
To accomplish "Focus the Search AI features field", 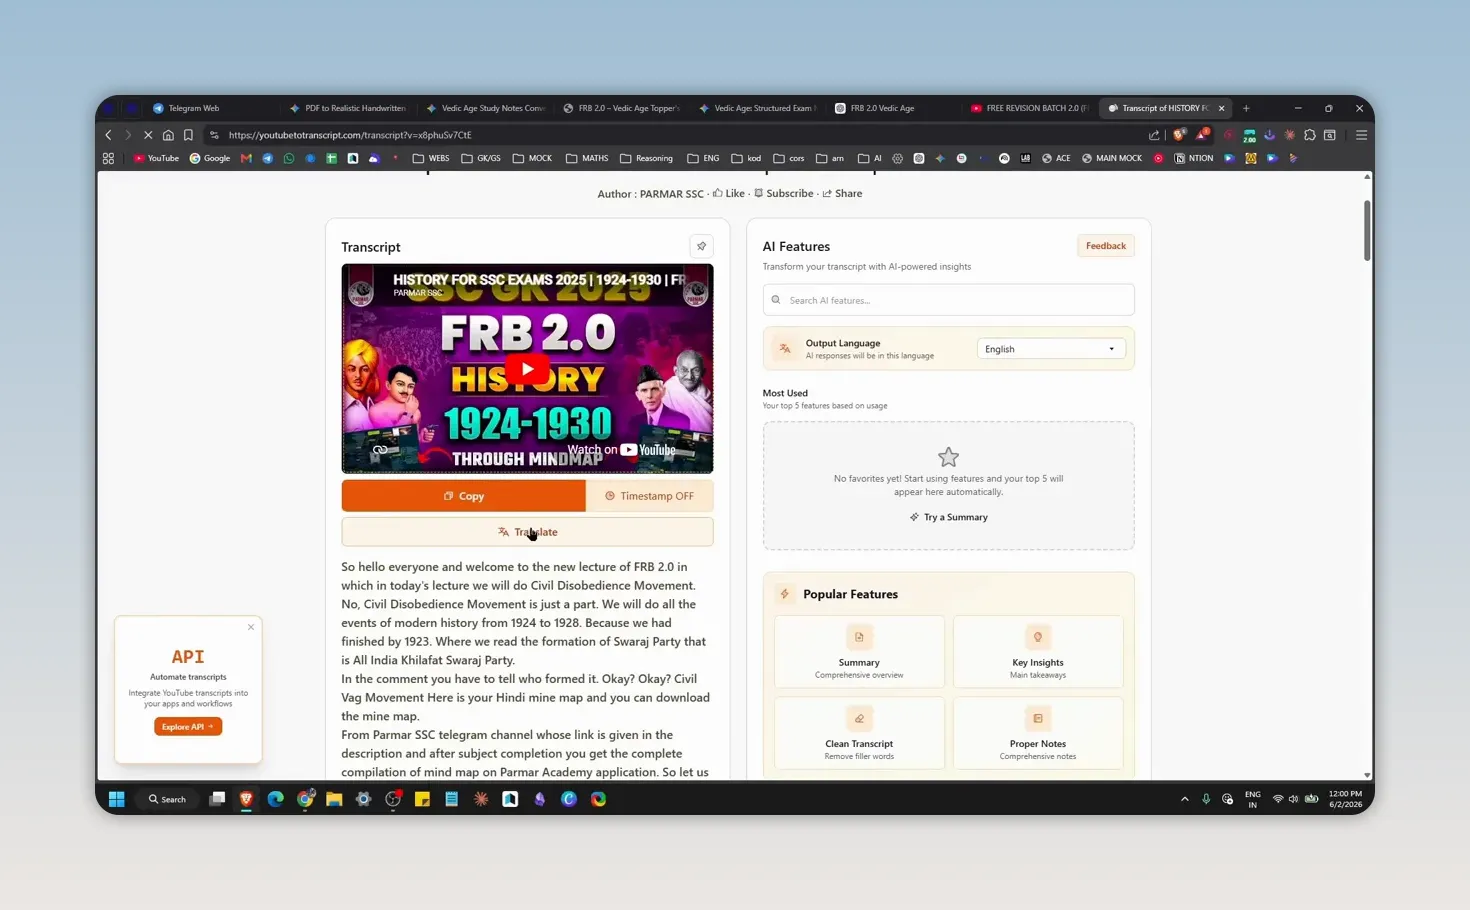I will coord(948,300).
